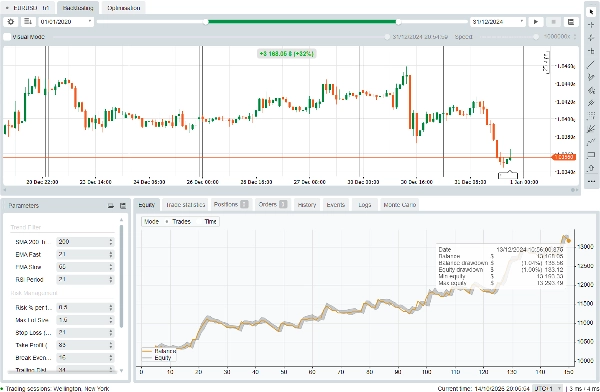Click the right handle of date range slider
Viewport: 600px width, 392px height.
tap(398, 22)
